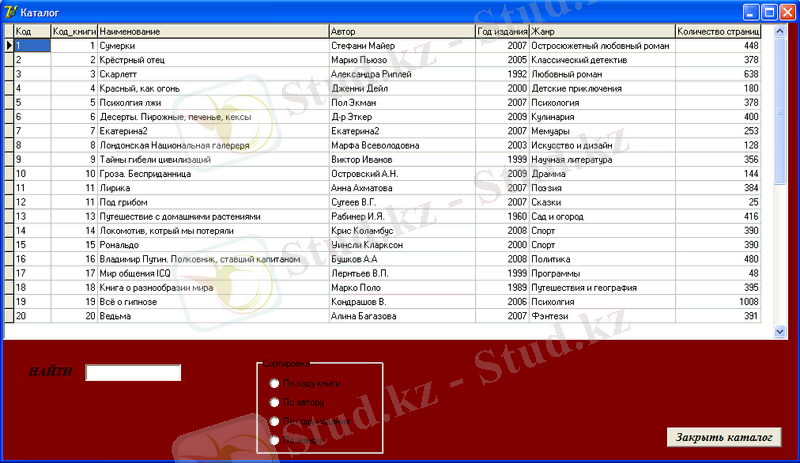Image resolution: width=800 pixels, height=463 pixels.
Task: Select Локомотив, котрый мы потеряли cell
Action: (x=213, y=231)
